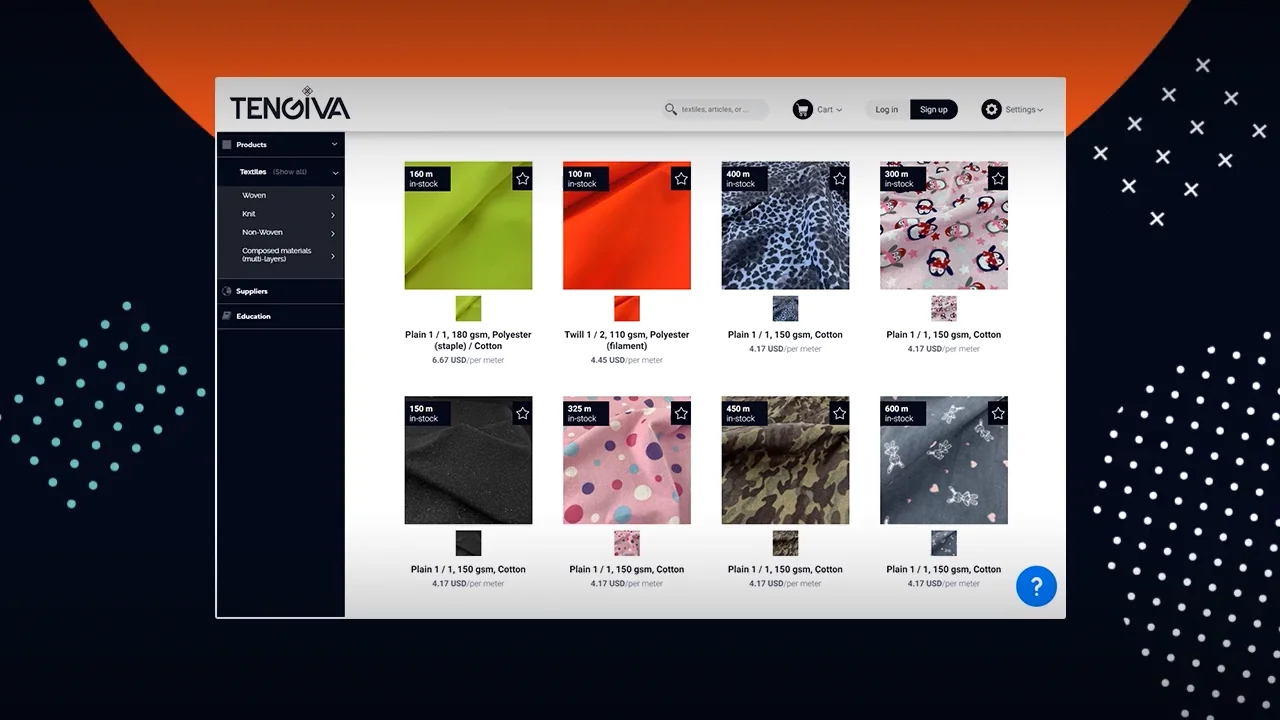Open the orange twill product image
1280x720 pixels.
(x=627, y=226)
